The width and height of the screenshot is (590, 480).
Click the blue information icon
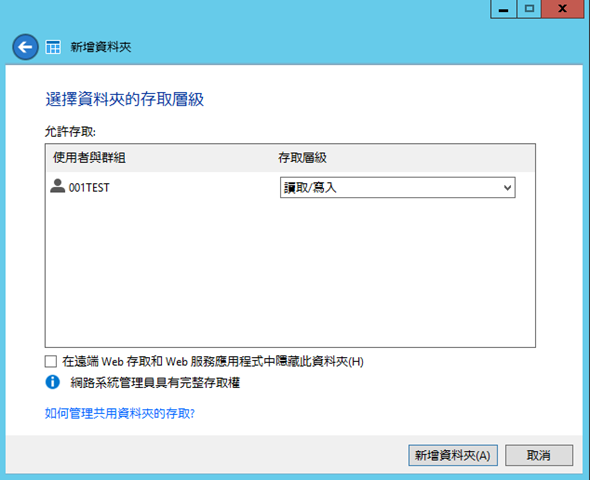tap(52, 382)
